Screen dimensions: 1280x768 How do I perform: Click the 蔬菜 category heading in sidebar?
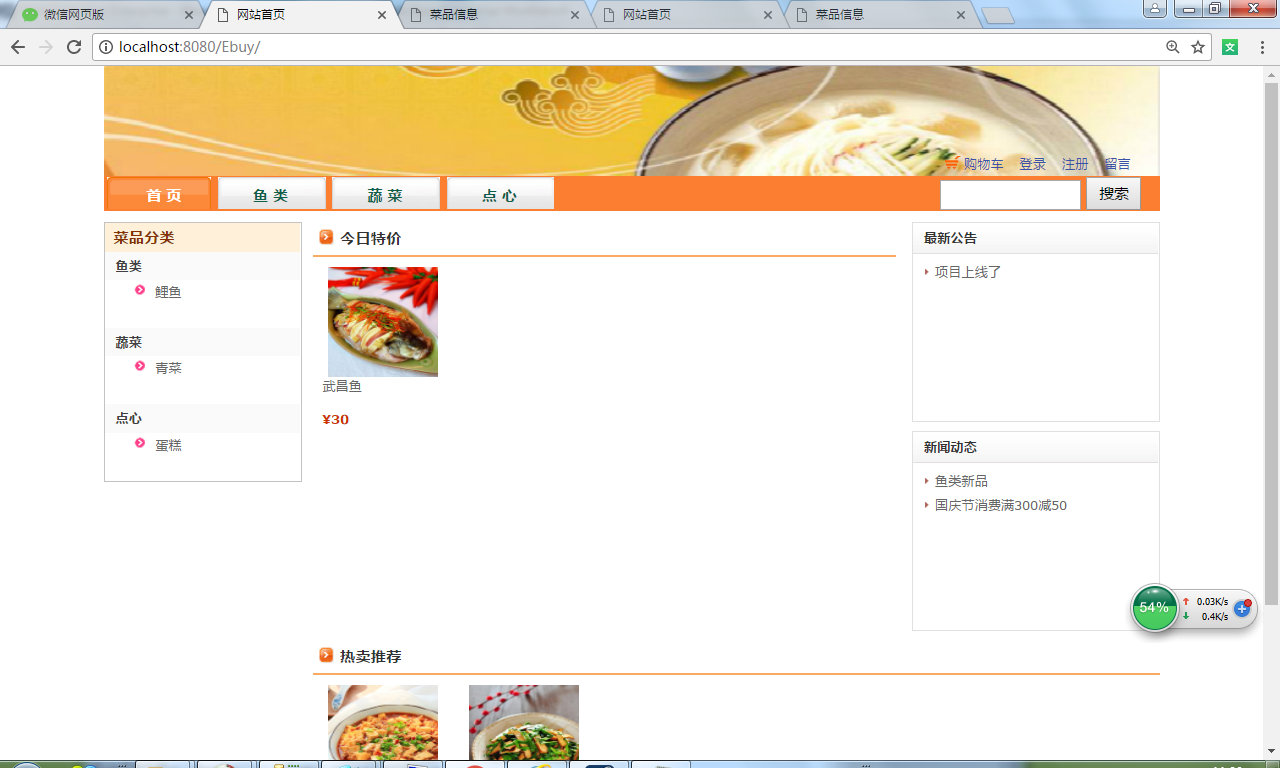point(129,342)
